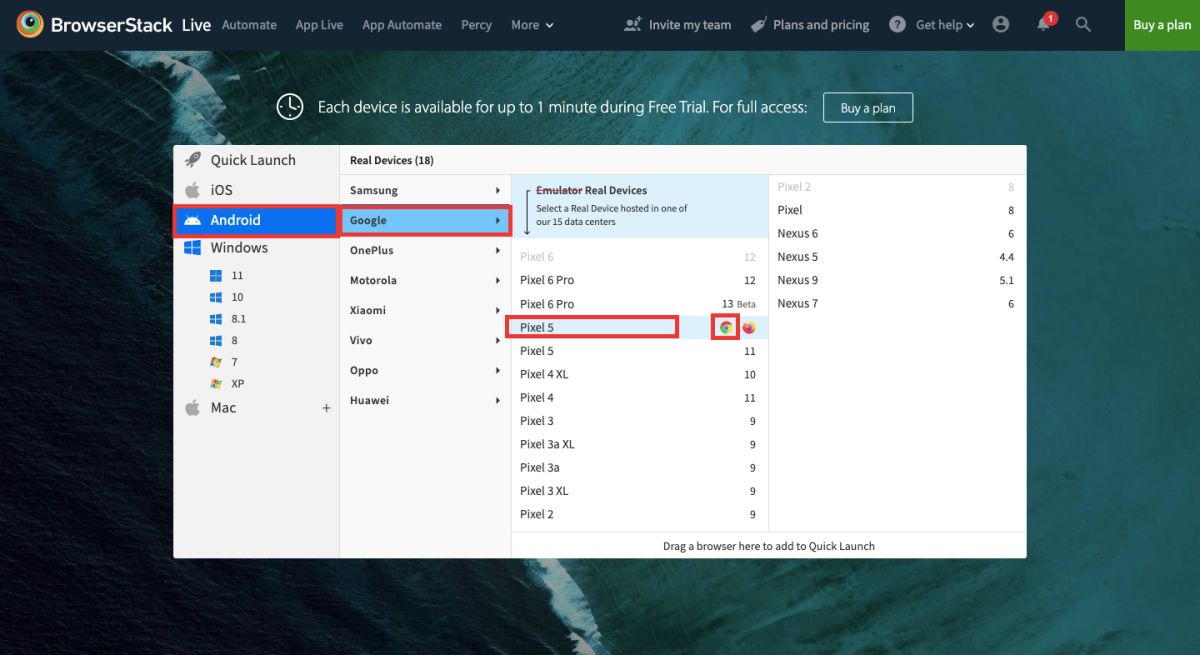Click the Android robot icon
1200x655 pixels.
[193, 220]
